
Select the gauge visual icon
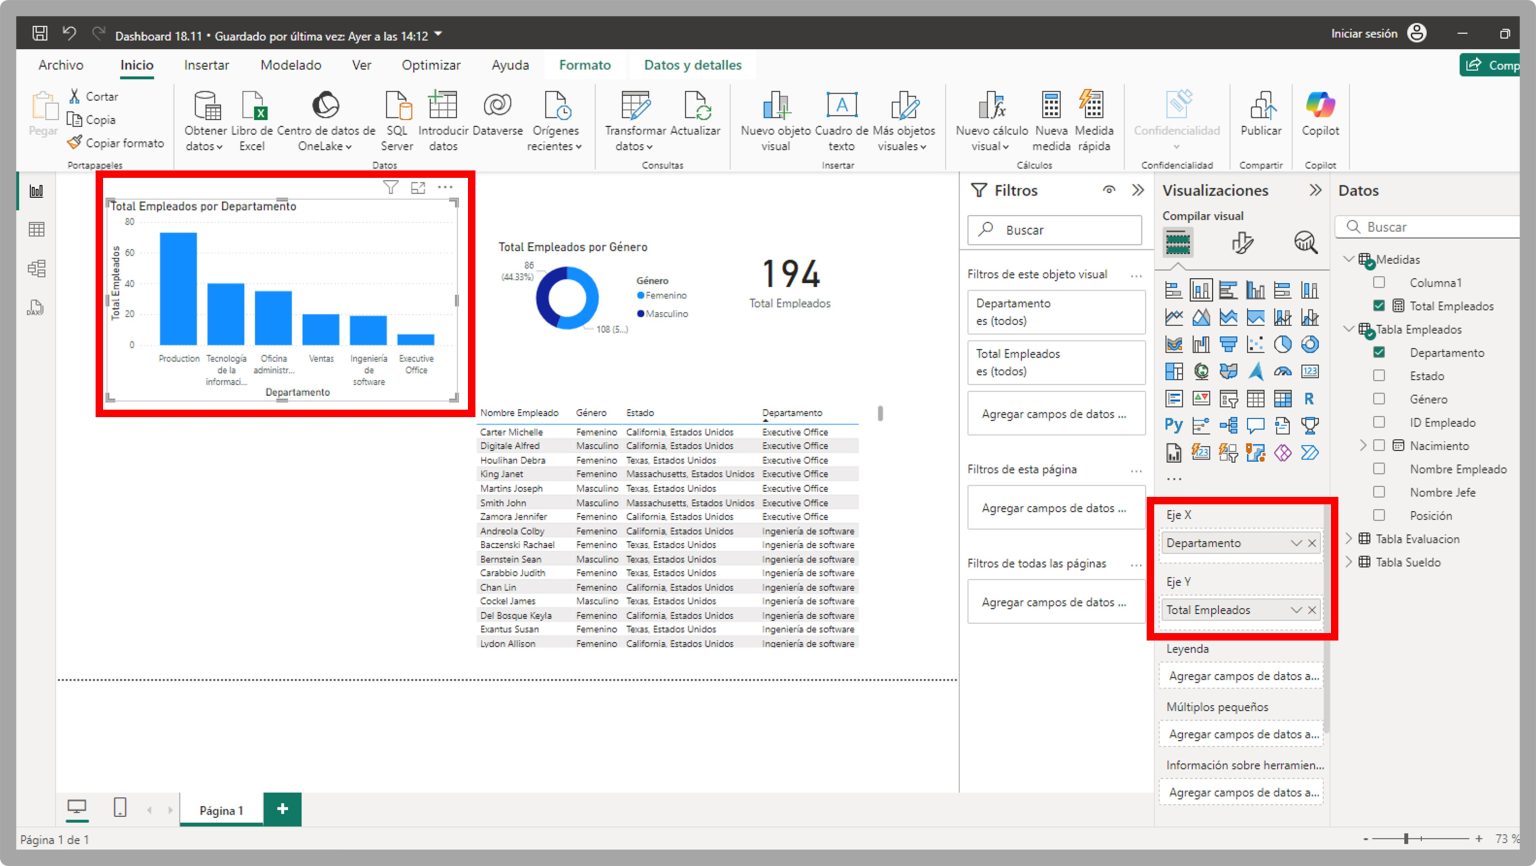tap(1282, 370)
